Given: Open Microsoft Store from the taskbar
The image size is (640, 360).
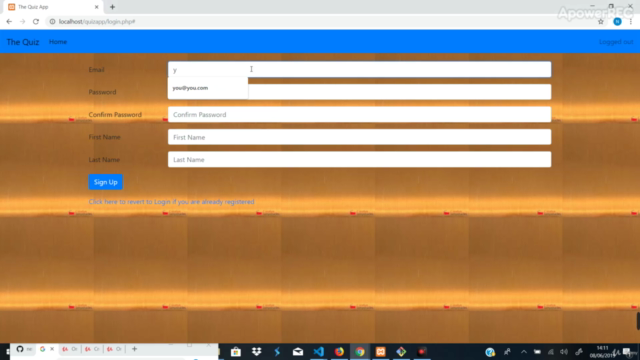Looking at the screenshot, I should pyautogui.click(x=236, y=351).
